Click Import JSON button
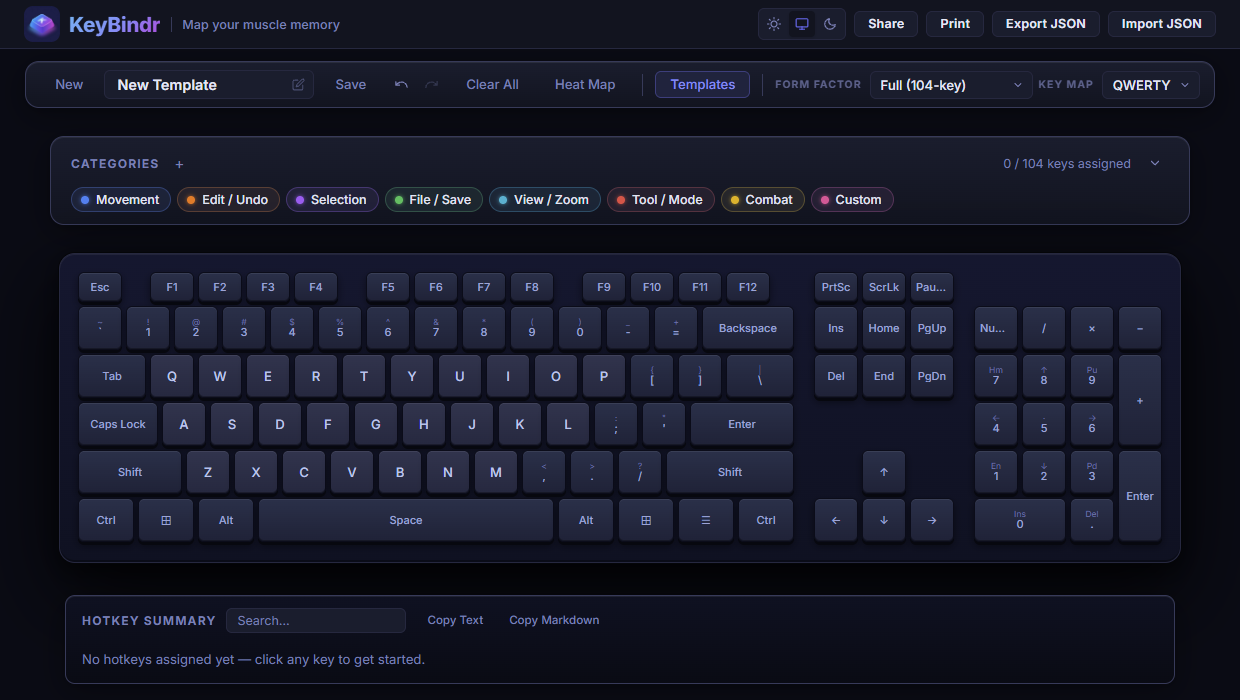The image size is (1240, 700). (1162, 24)
